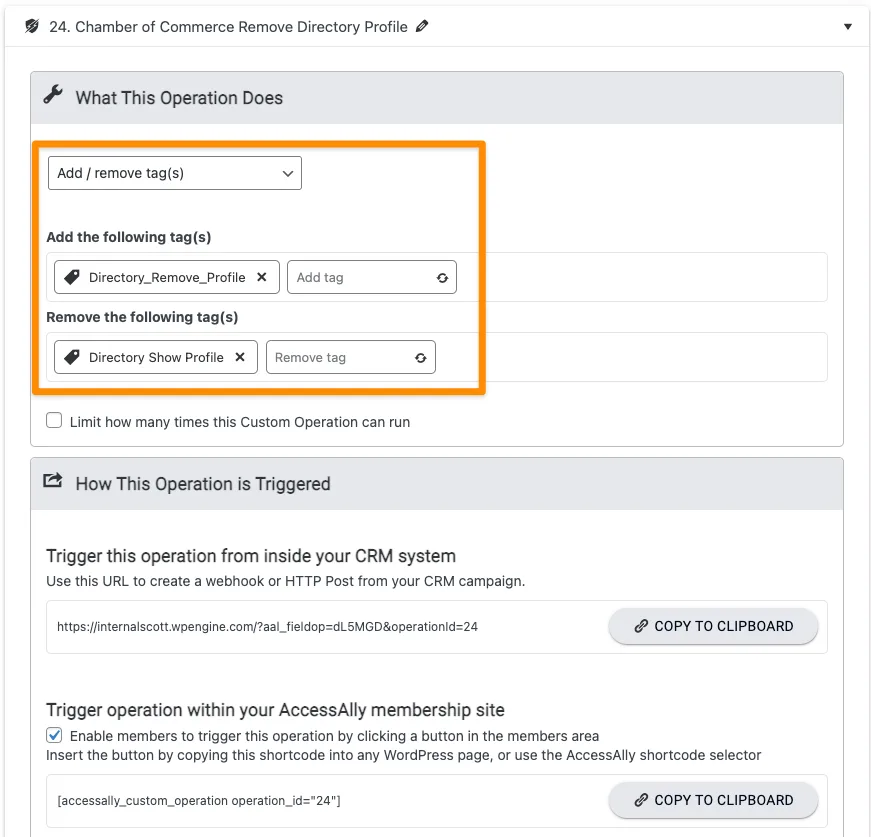This screenshot has width=871, height=837.
Task: Open the Add / remove tag(s) dropdown
Action: tap(175, 173)
